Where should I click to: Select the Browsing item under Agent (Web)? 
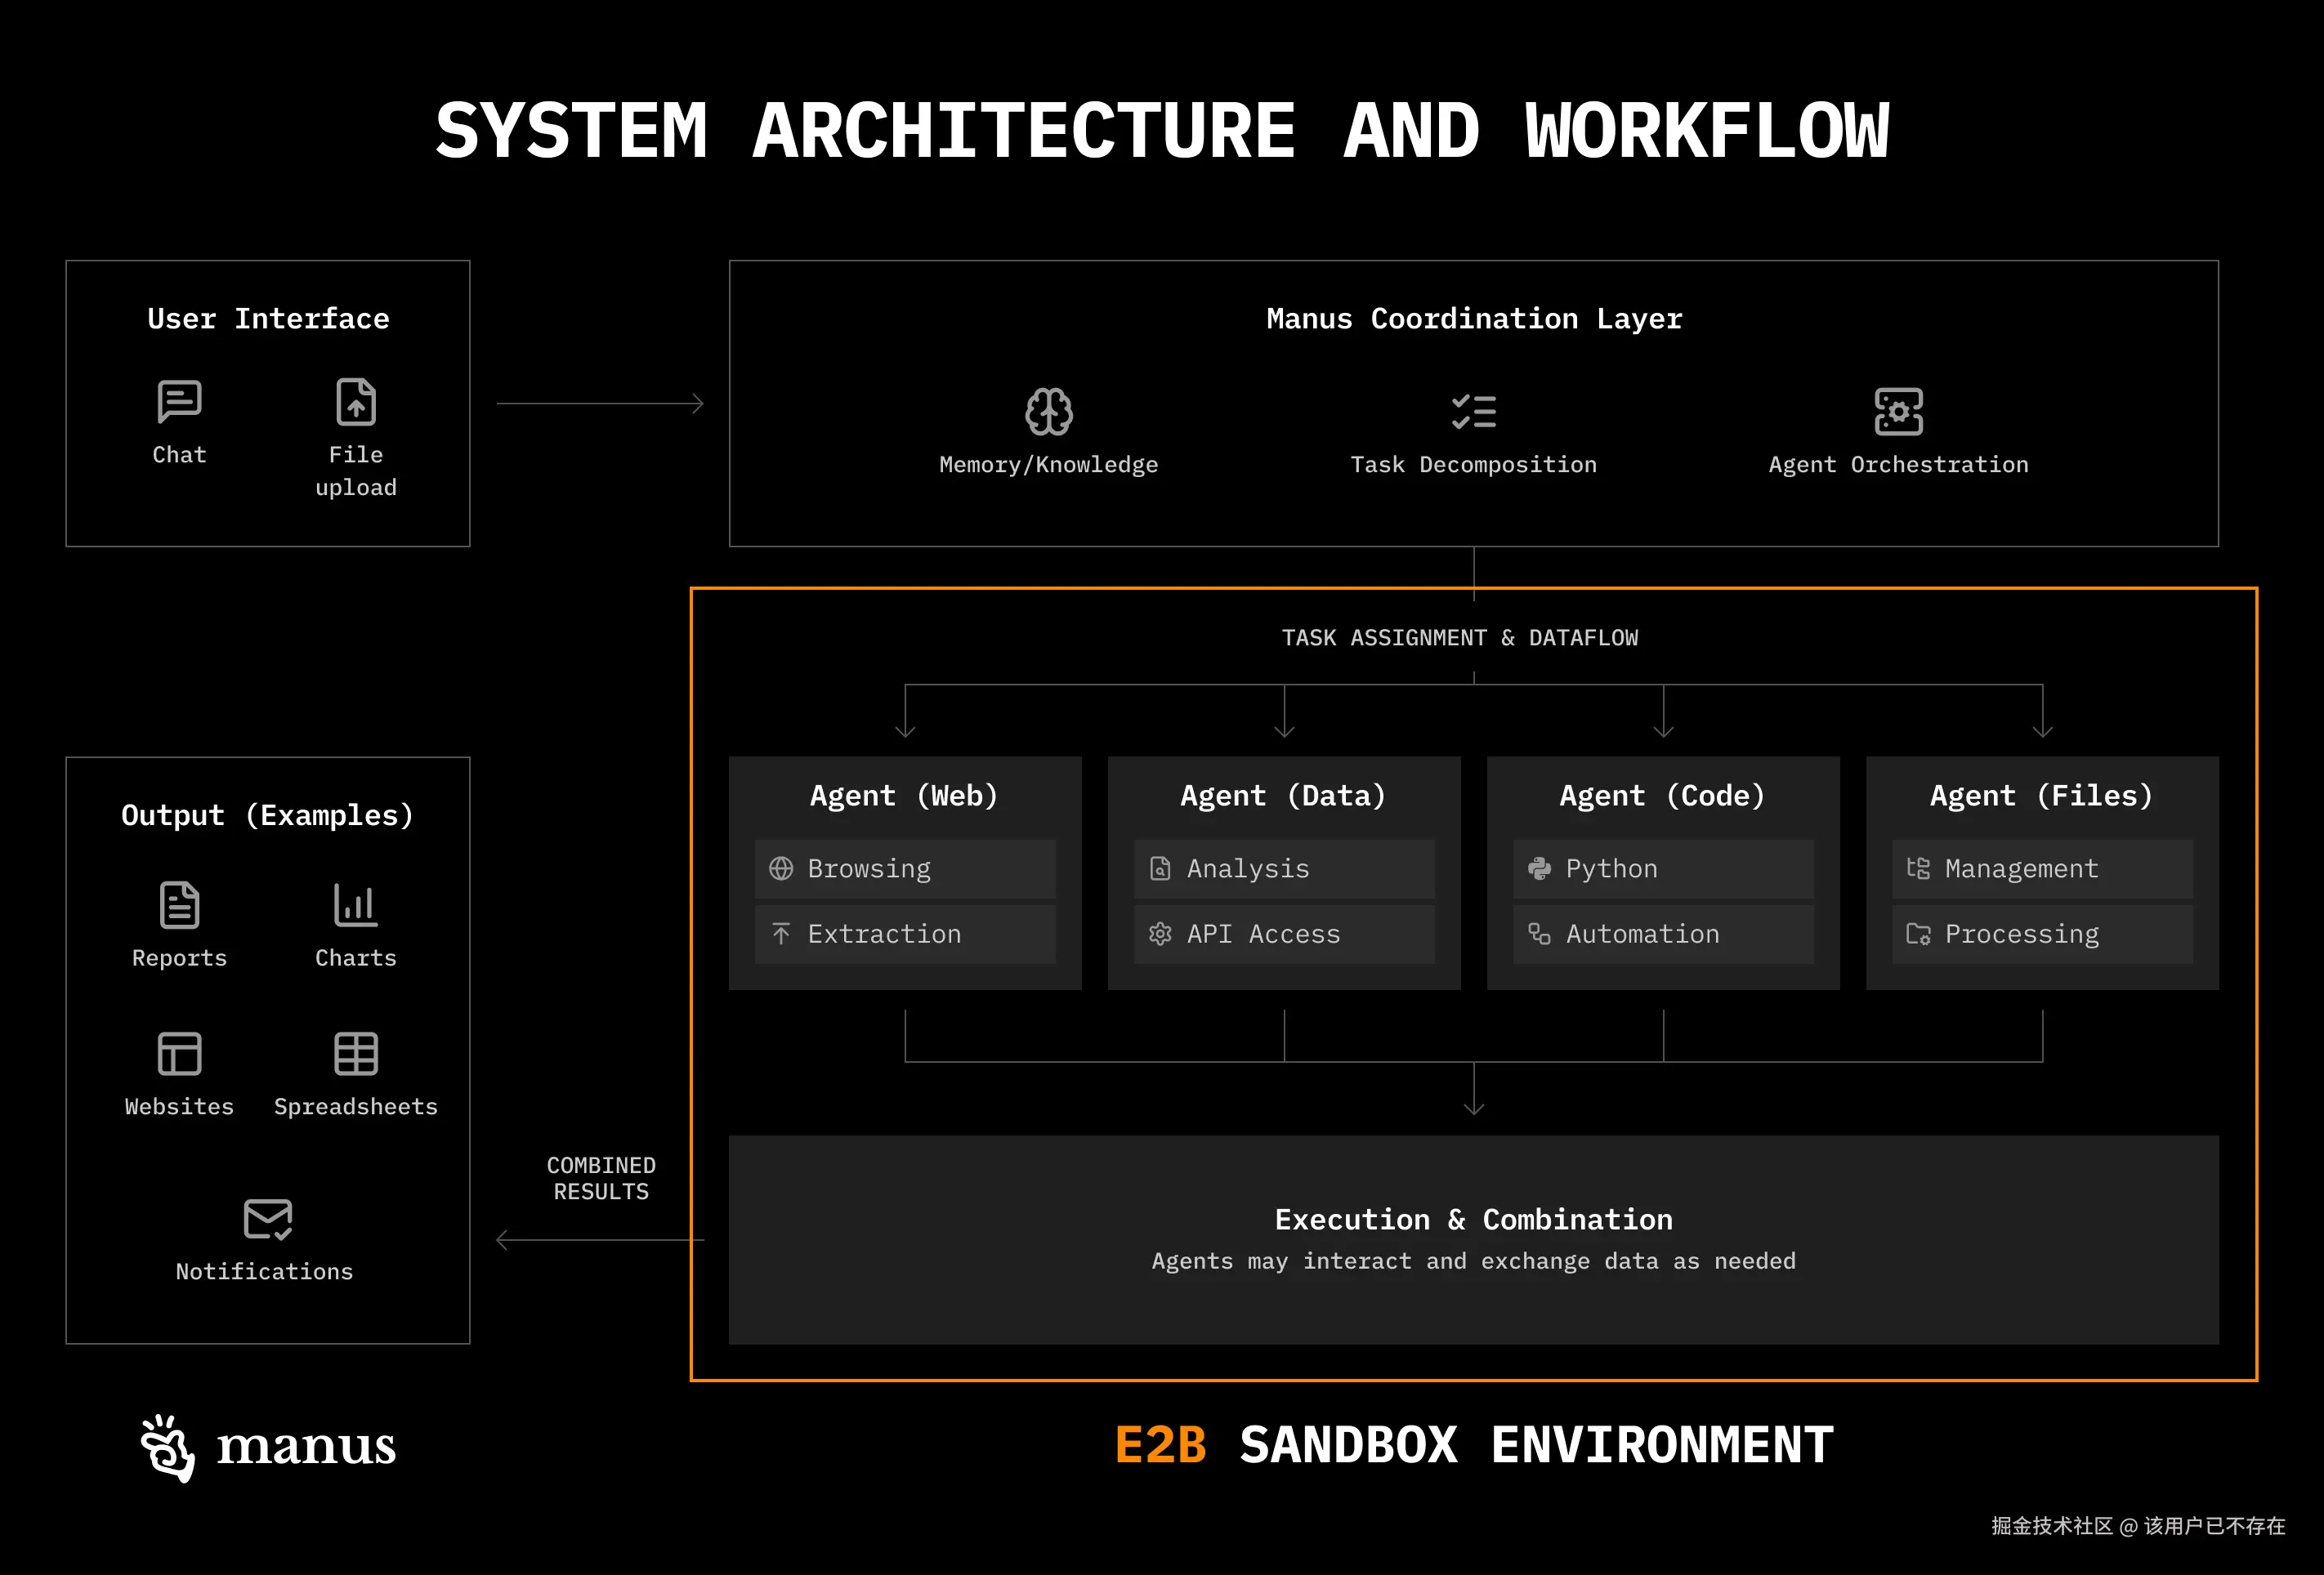point(904,868)
